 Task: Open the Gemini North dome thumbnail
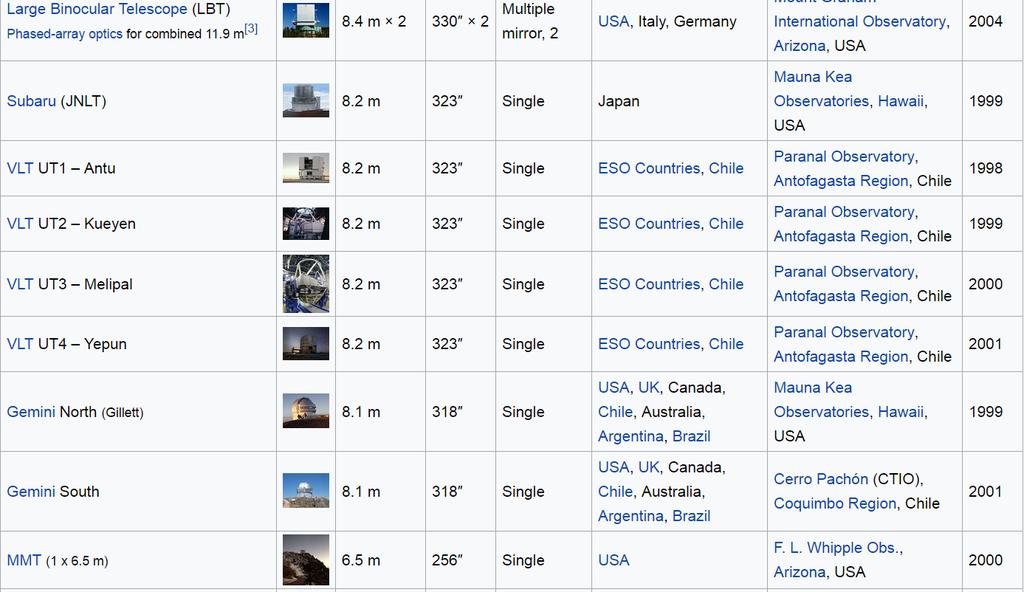coord(306,411)
